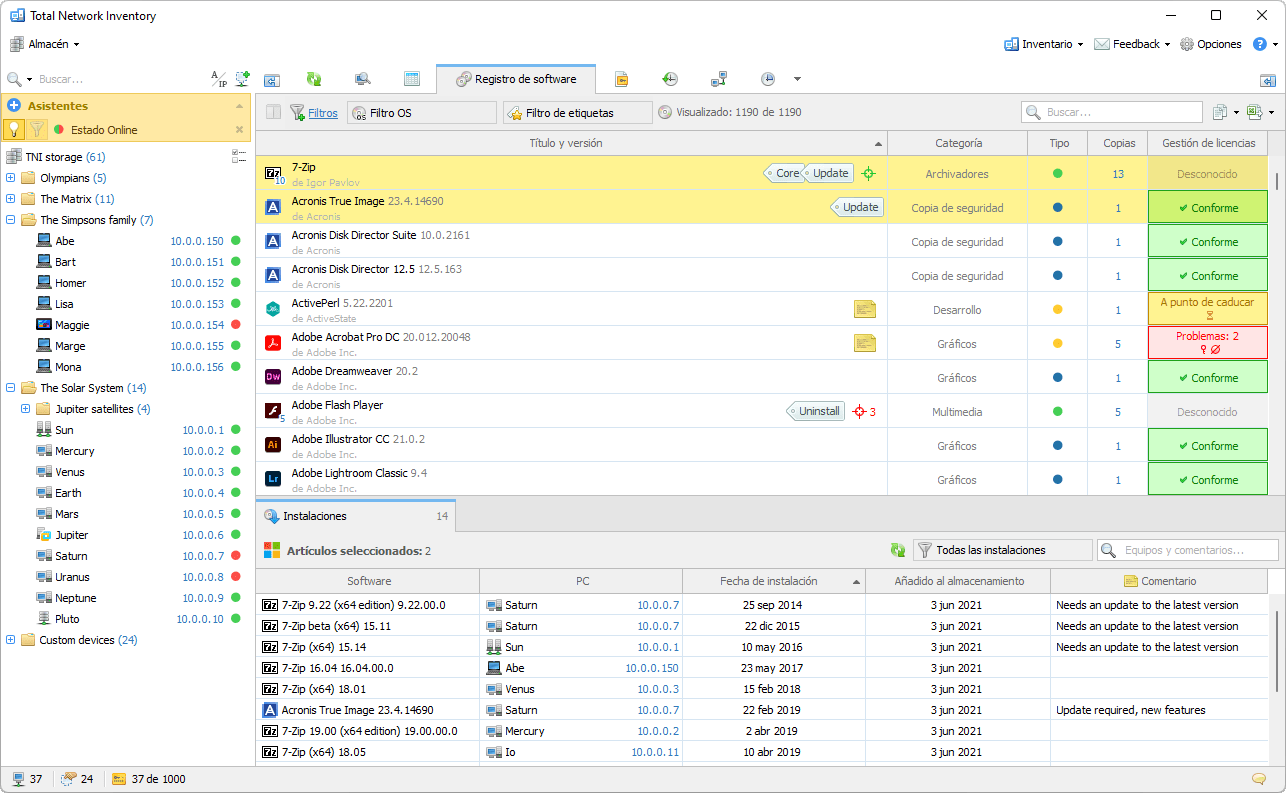The height and width of the screenshot is (793, 1286).
Task: Click the Export to Excel icon
Action: [1255, 113]
